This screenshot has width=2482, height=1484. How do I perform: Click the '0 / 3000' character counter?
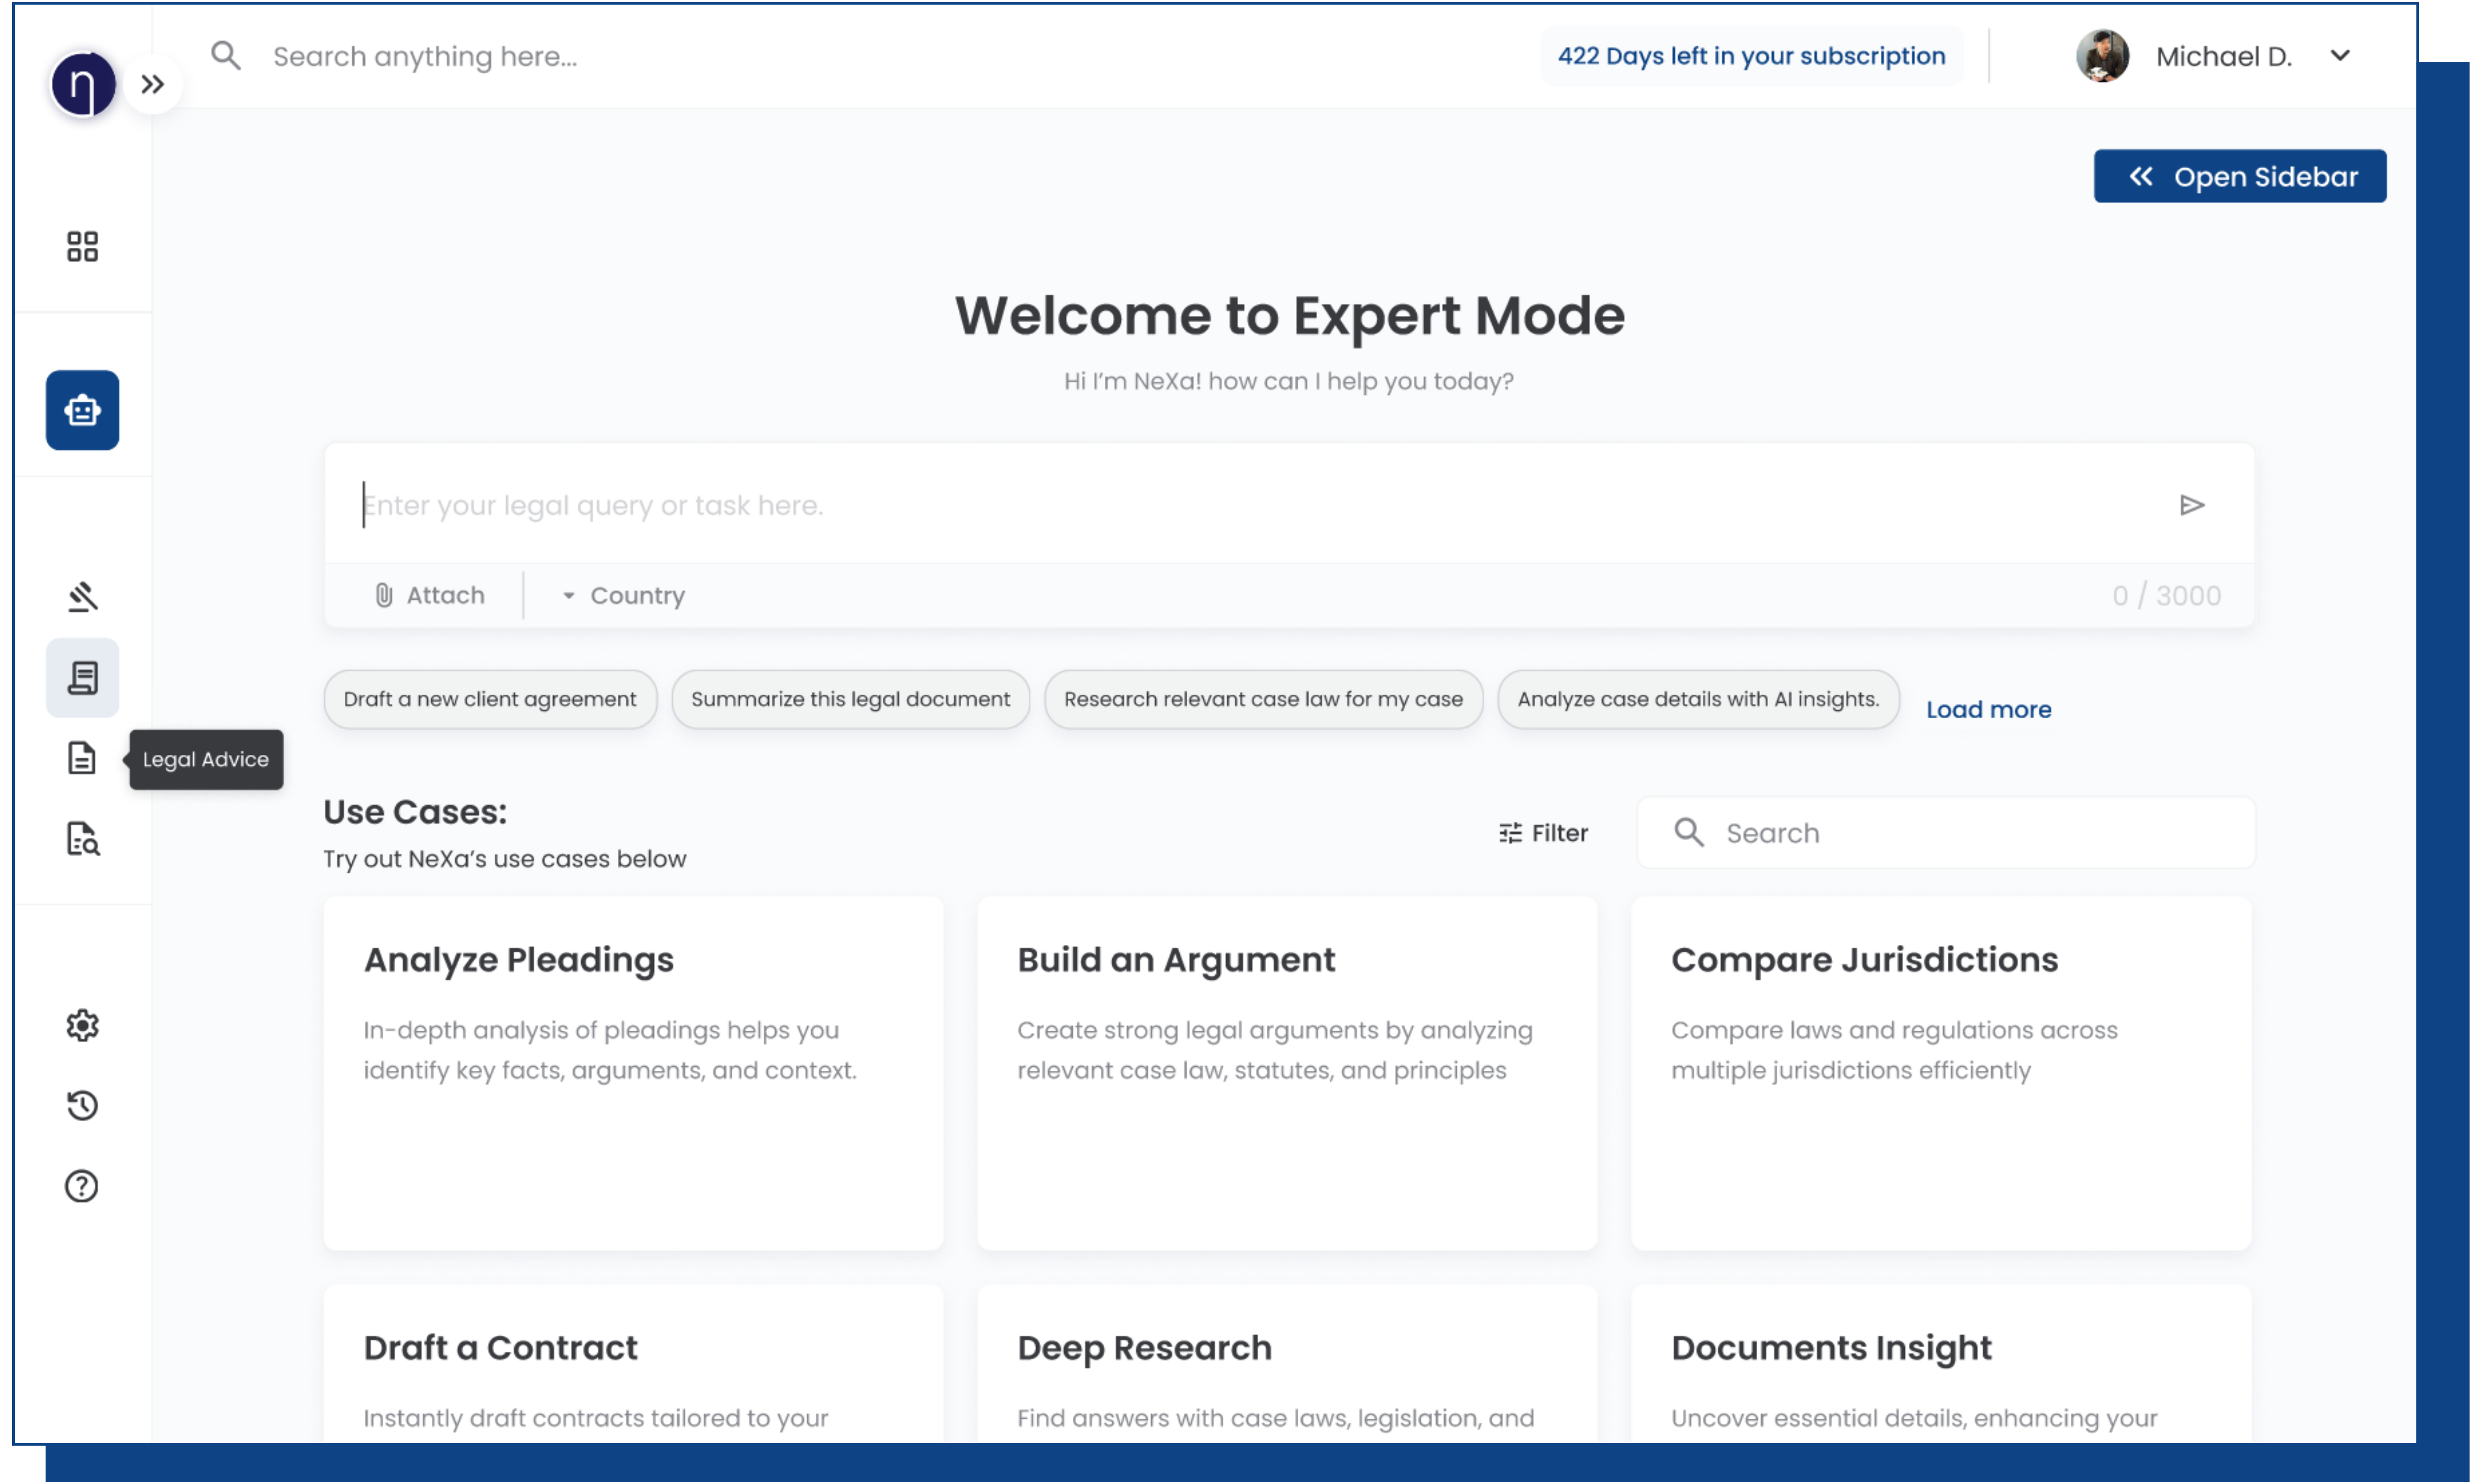(2168, 596)
